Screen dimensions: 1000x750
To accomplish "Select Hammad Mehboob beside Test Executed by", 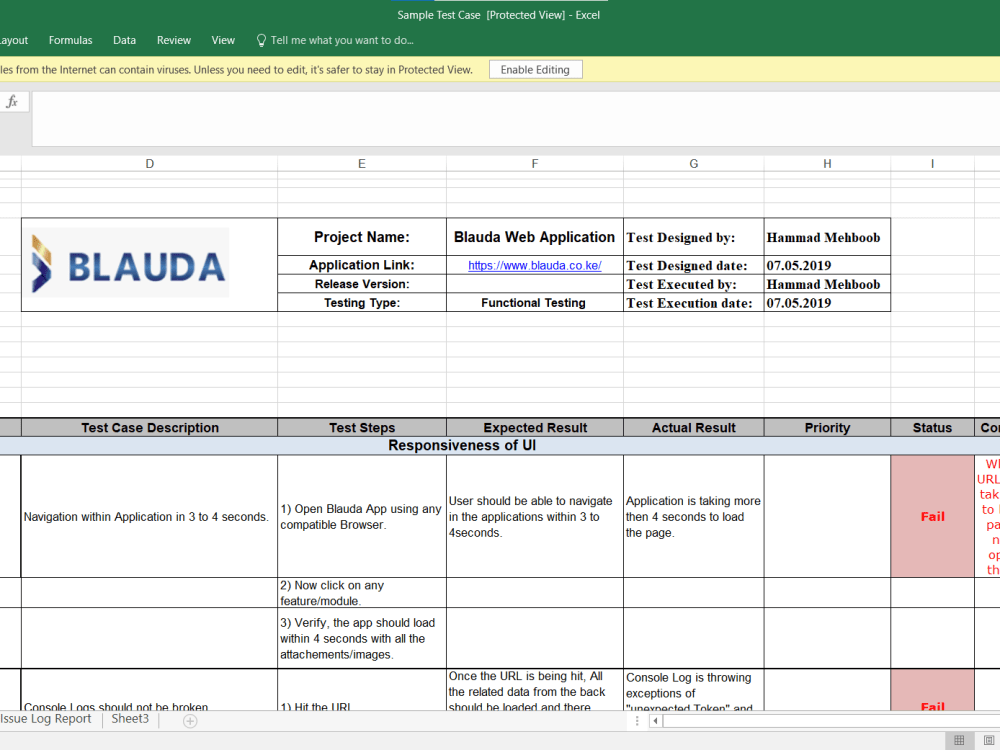I will point(827,284).
